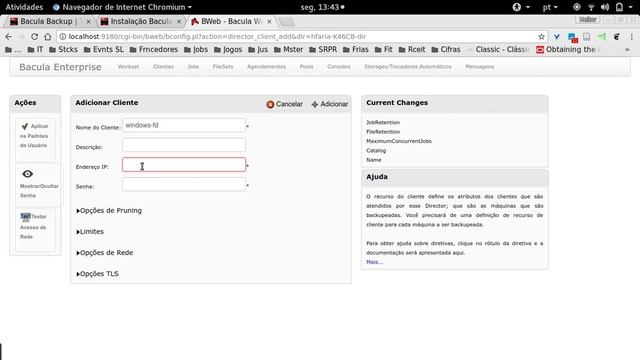640x360 pixels.
Task: Focus the Endereço IP field
Action: [184, 164]
